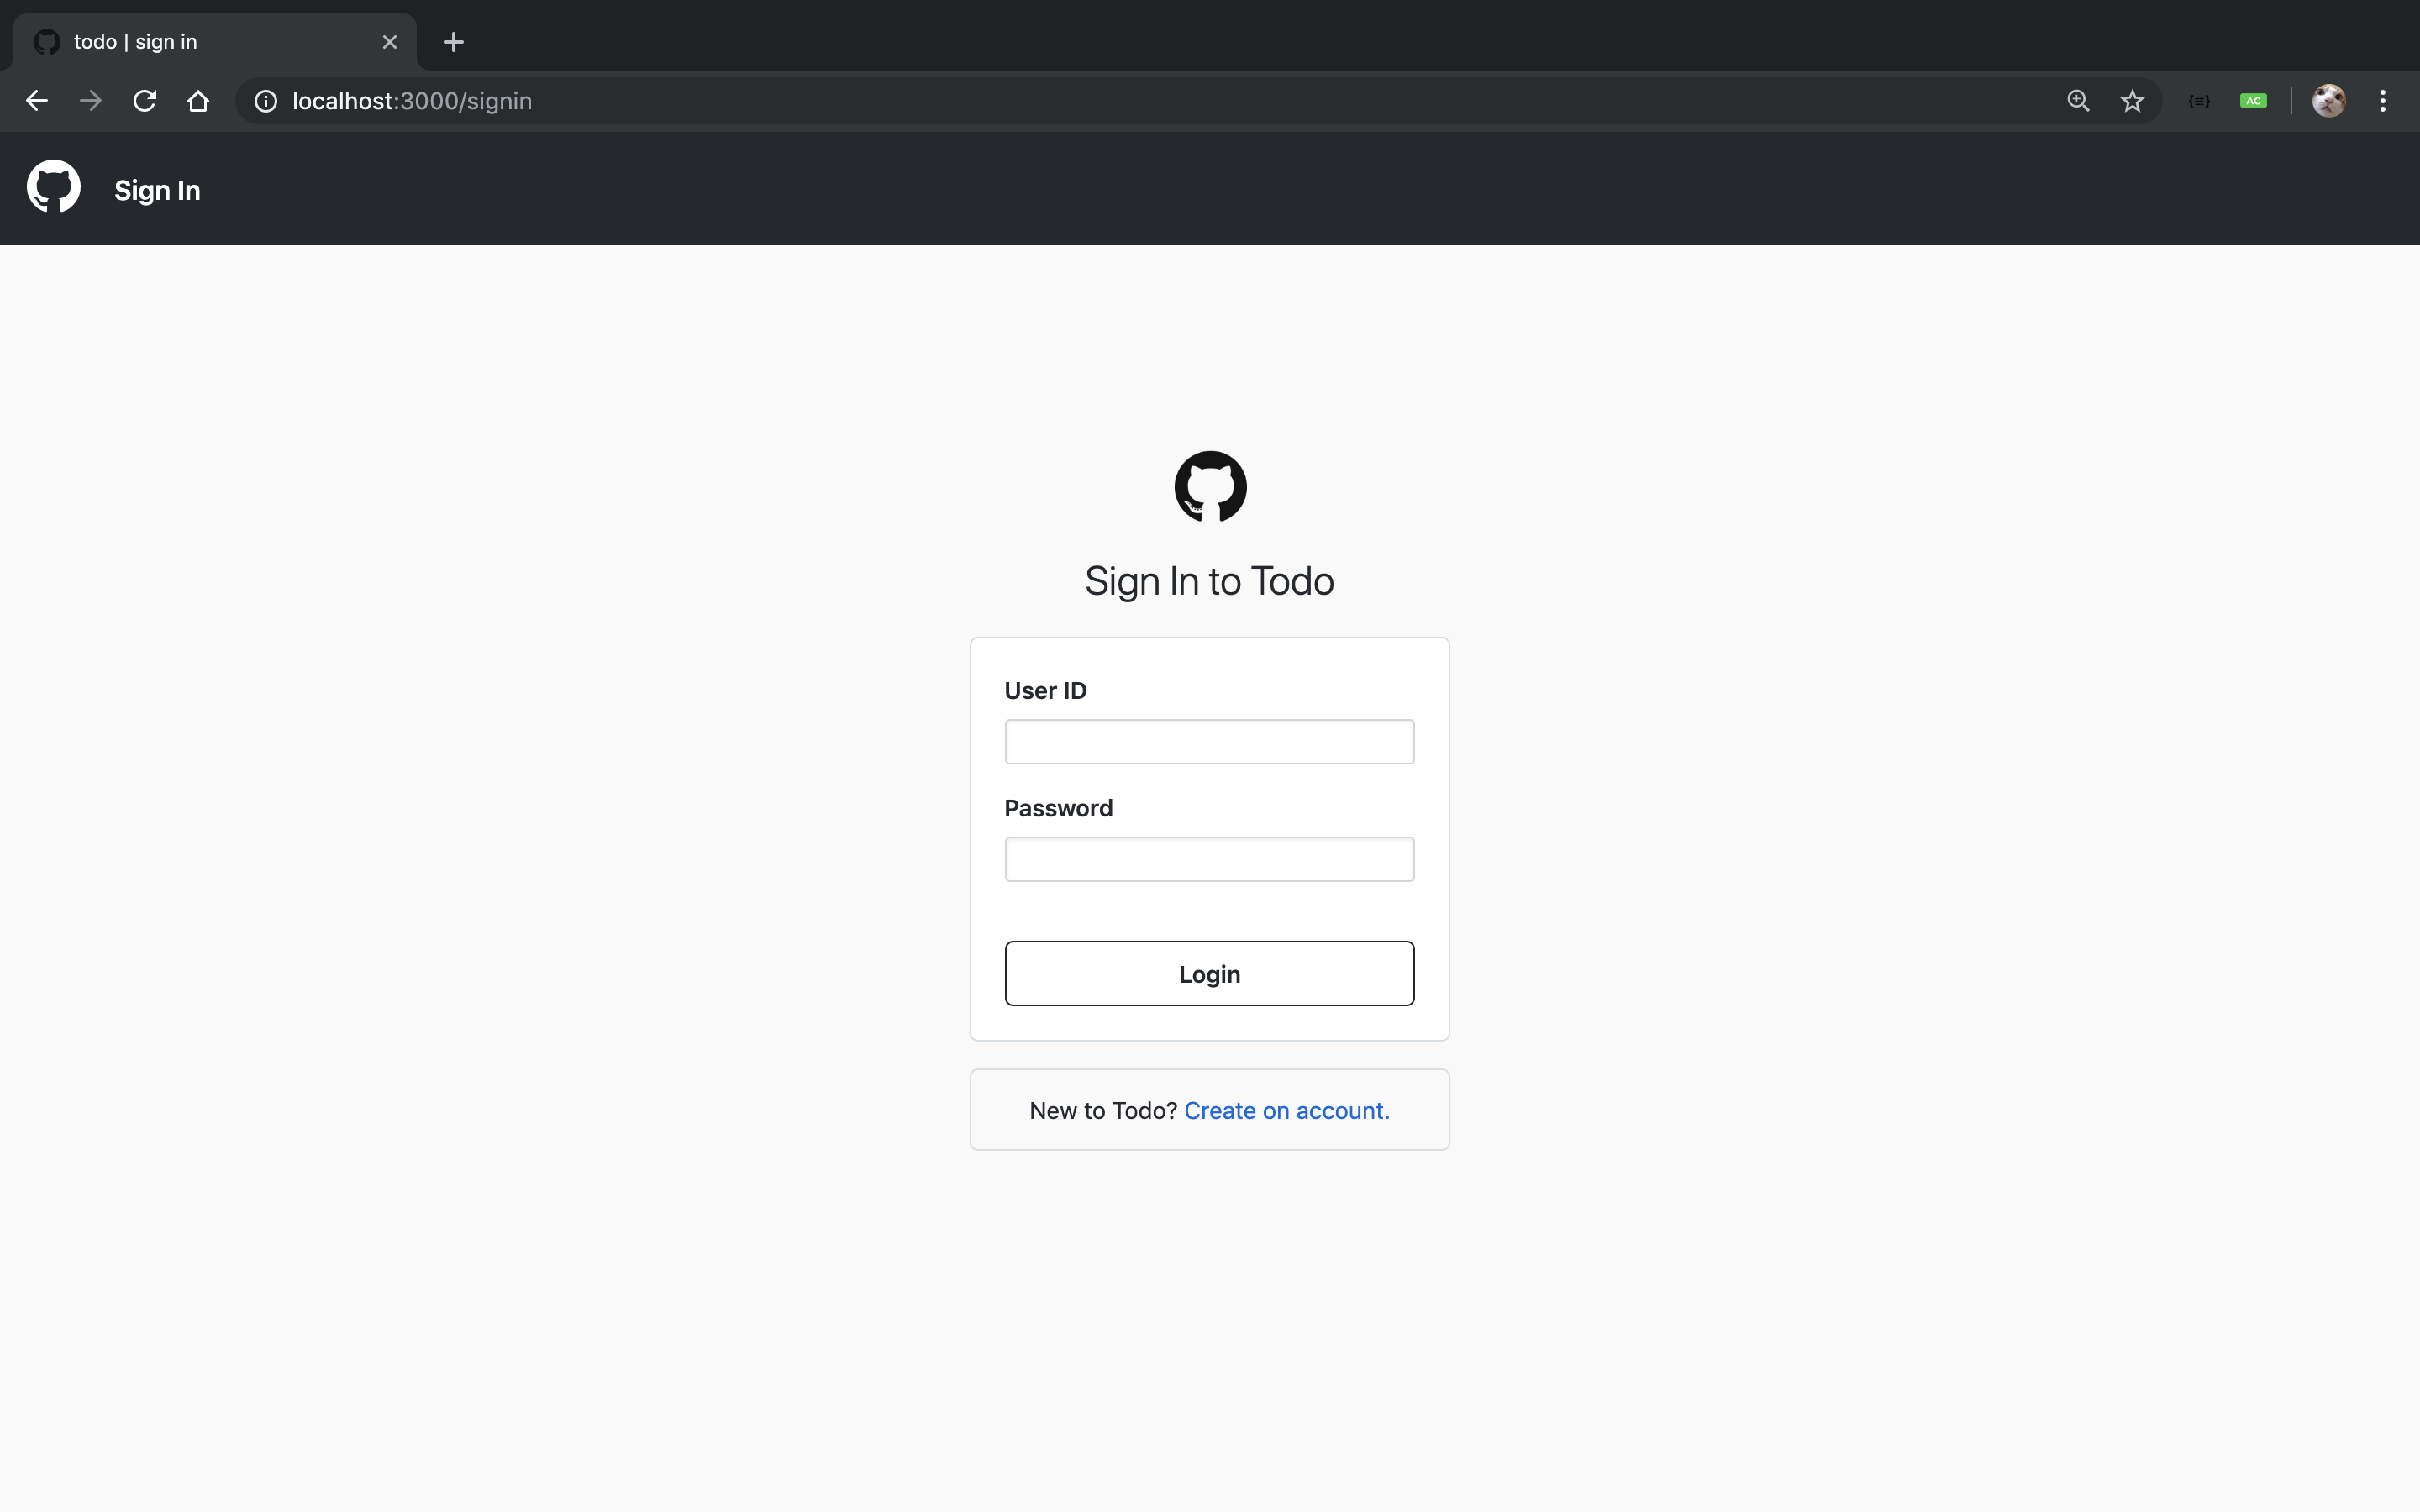Screen dimensions: 2420x1512
Task: Go back with browser back arrow
Action: click(x=37, y=101)
